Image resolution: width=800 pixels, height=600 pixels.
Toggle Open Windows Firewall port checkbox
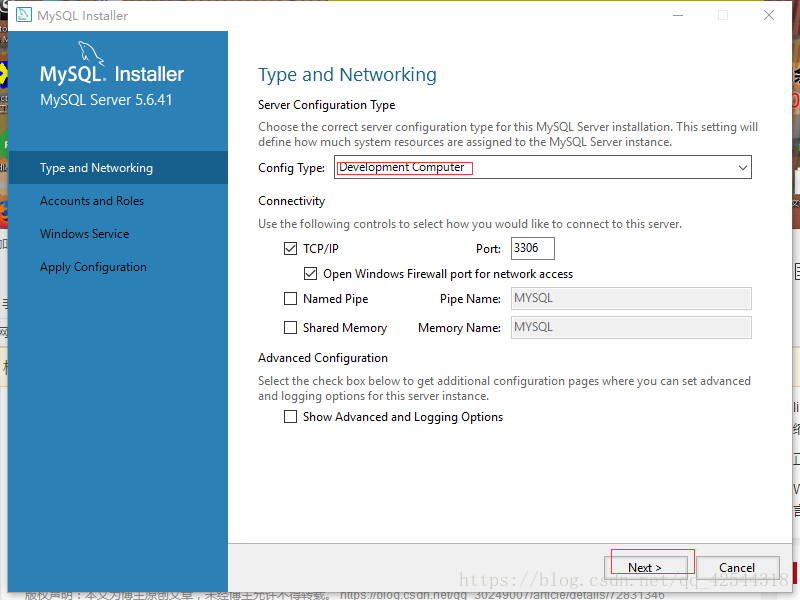pyautogui.click(x=310, y=273)
